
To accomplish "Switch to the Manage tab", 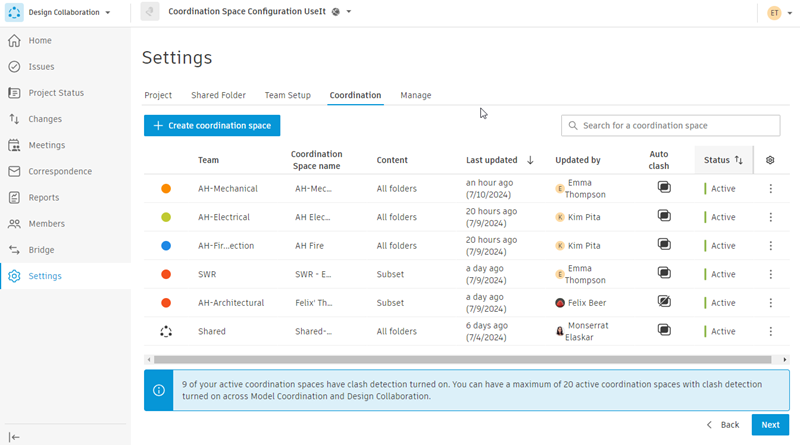I will click(x=415, y=95).
